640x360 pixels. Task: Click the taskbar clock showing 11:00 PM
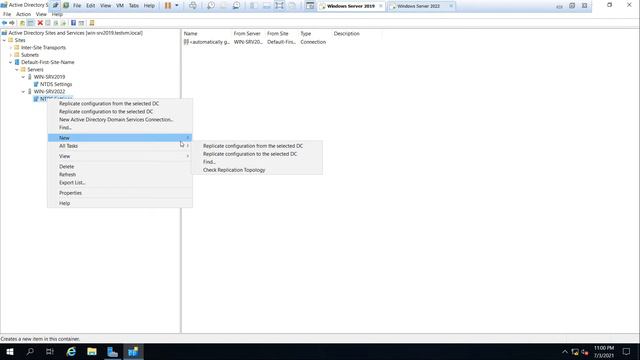pyautogui.click(x=604, y=351)
